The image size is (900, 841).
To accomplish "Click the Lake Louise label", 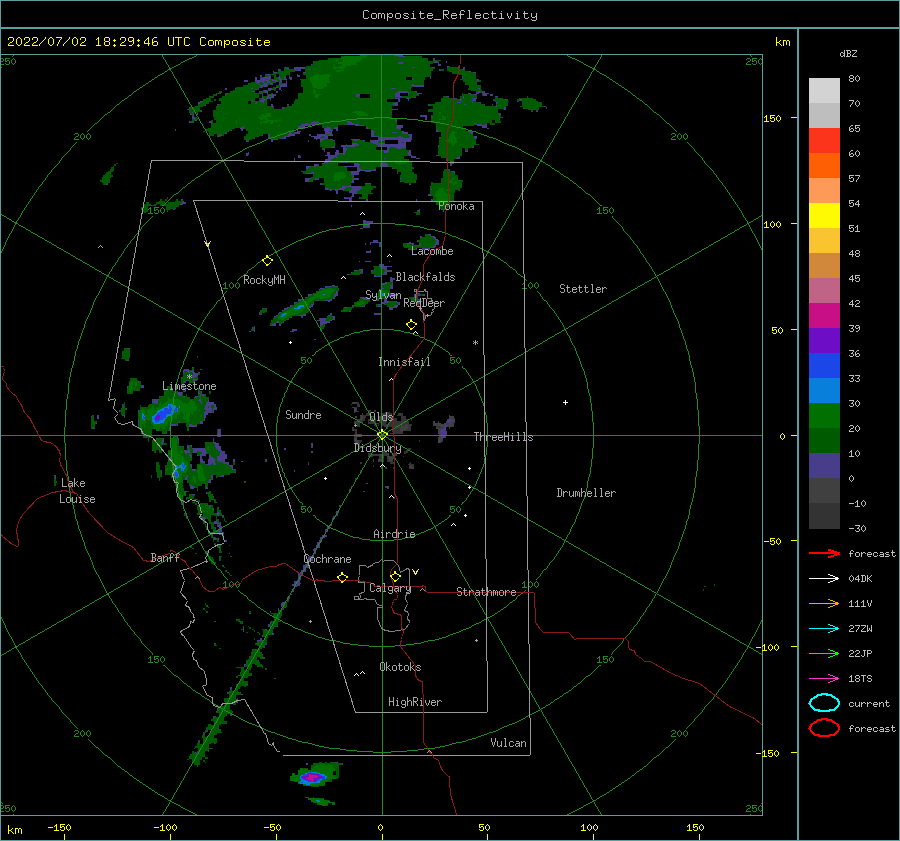I will point(77,491).
